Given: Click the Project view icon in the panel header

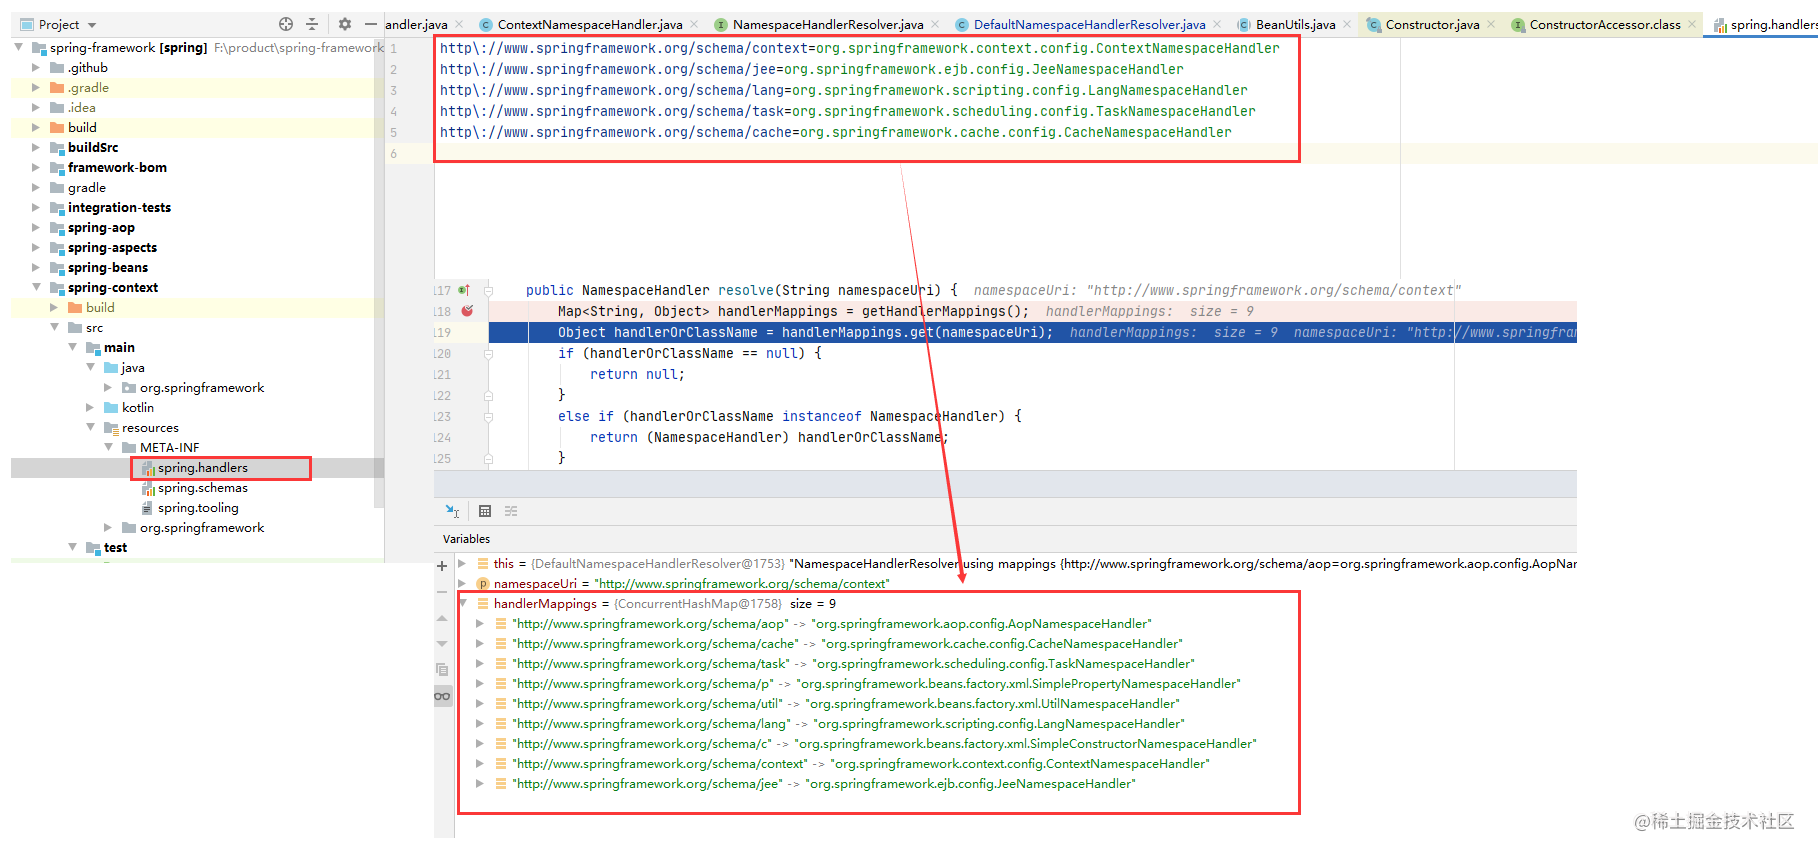Looking at the screenshot, I should [x=27, y=24].
